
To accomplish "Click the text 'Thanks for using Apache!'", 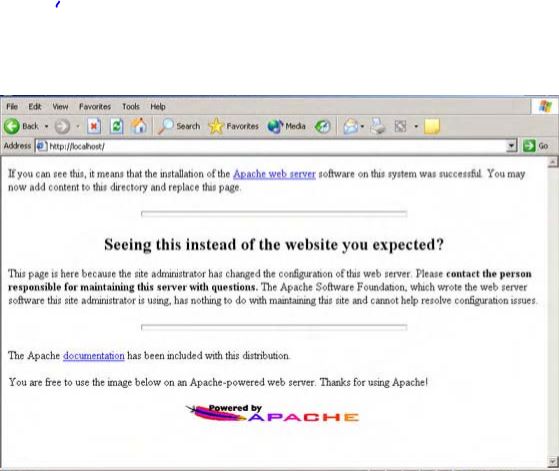I will 373,382.
